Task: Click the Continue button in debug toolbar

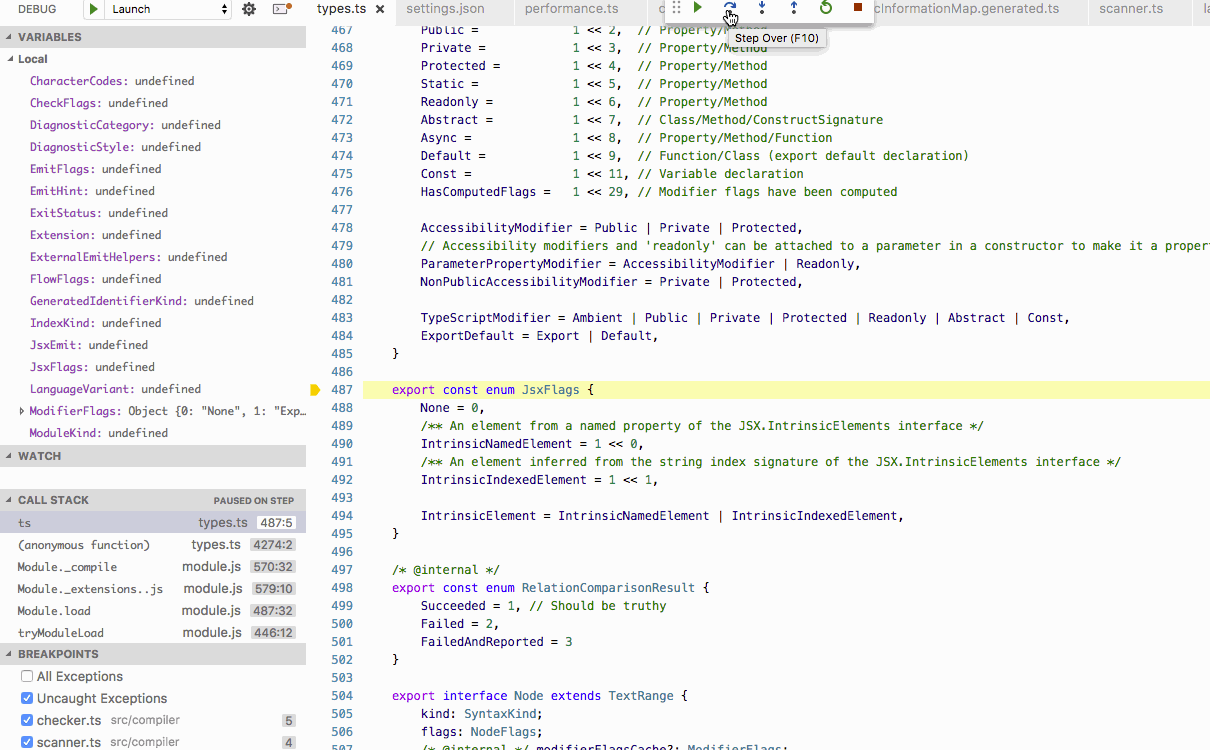Action: coord(698,8)
